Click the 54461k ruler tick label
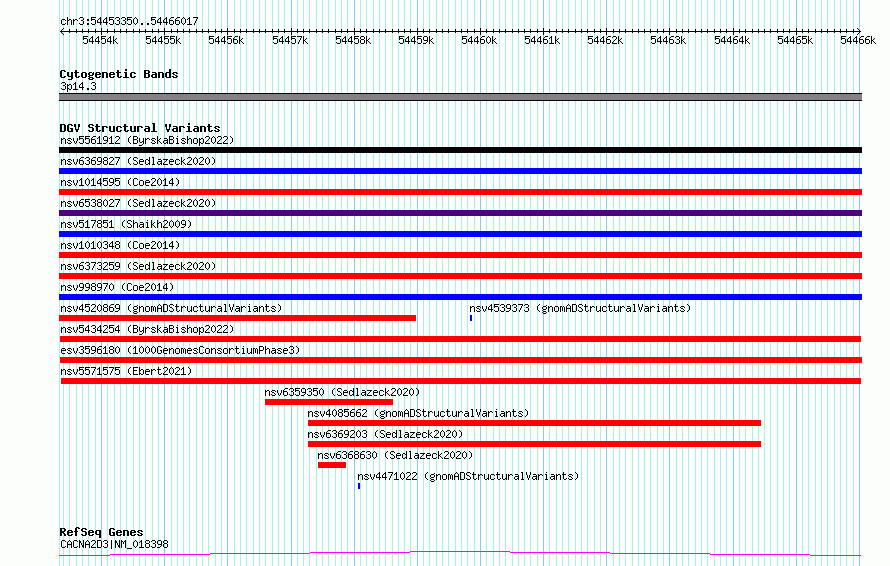The image size is (890, 566). (542, 40)
